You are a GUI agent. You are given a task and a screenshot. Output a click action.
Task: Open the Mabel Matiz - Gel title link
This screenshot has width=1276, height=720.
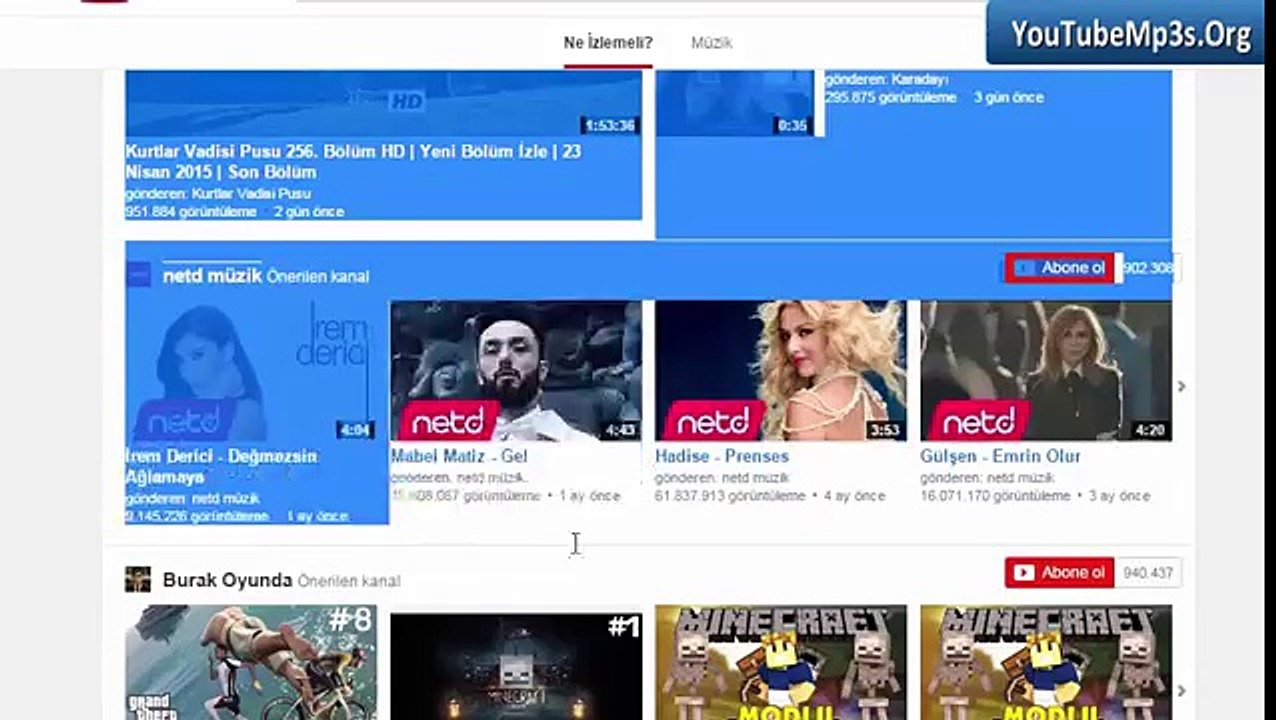pos(459,456)
